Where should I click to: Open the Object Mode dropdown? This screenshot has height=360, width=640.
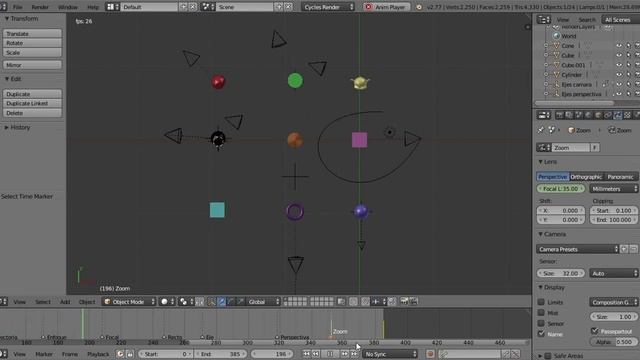pos(129,302)
